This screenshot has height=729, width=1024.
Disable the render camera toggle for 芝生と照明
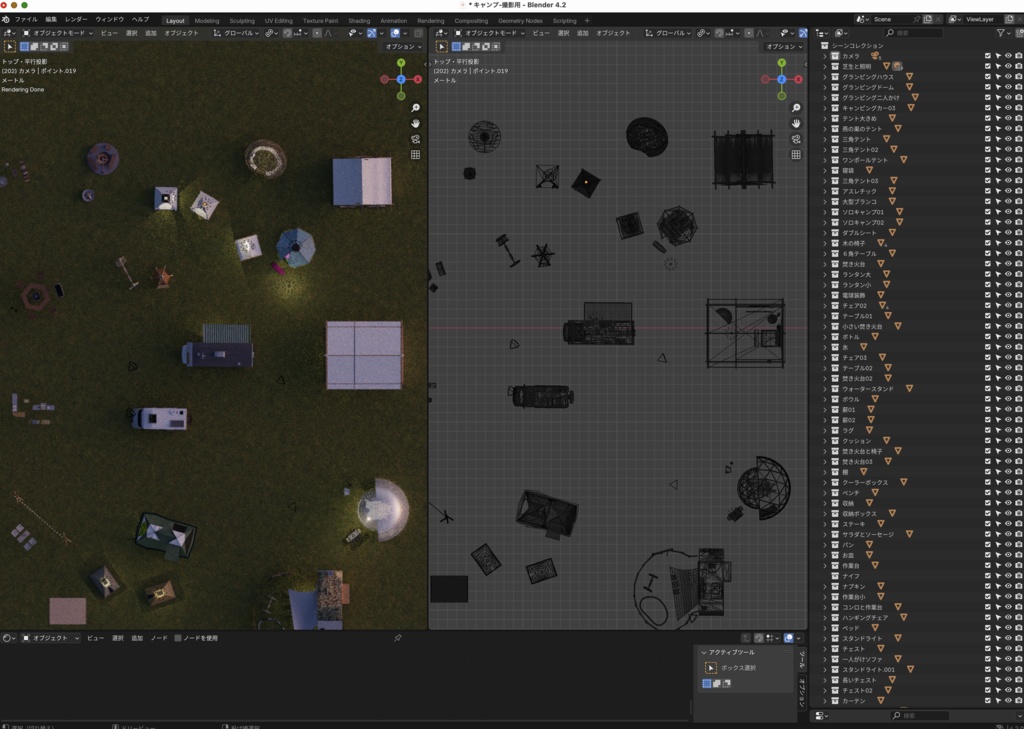tap(1017, 65)
